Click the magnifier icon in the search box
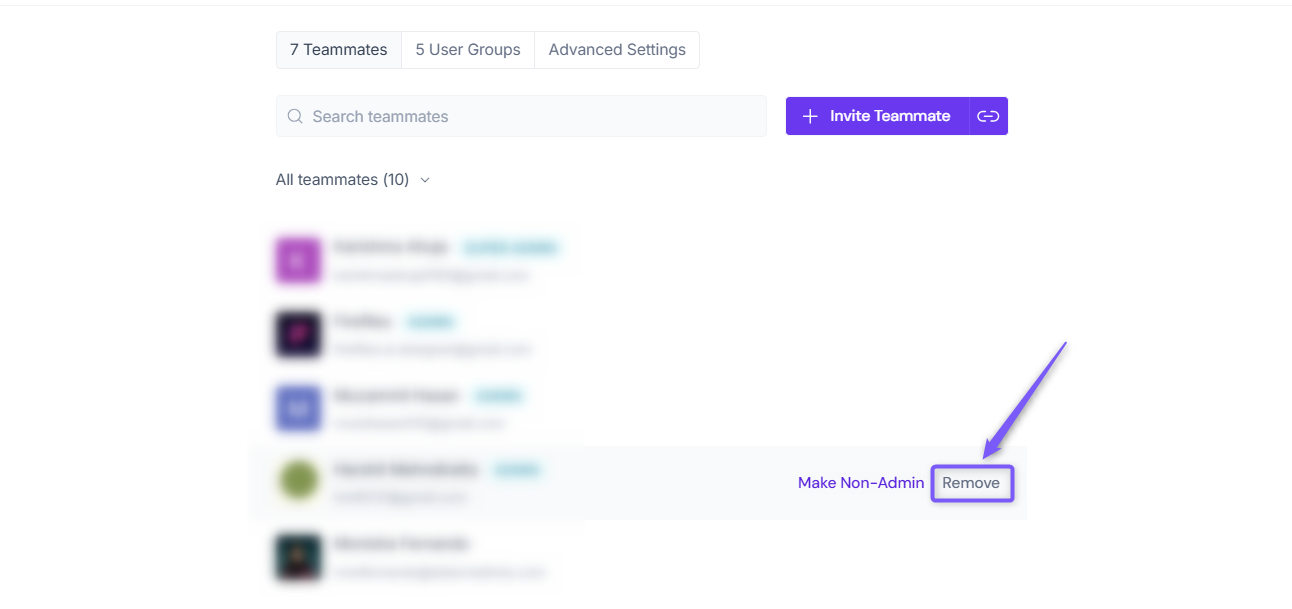The height and width of the screenshot is (609, 1292). [295, 116]
